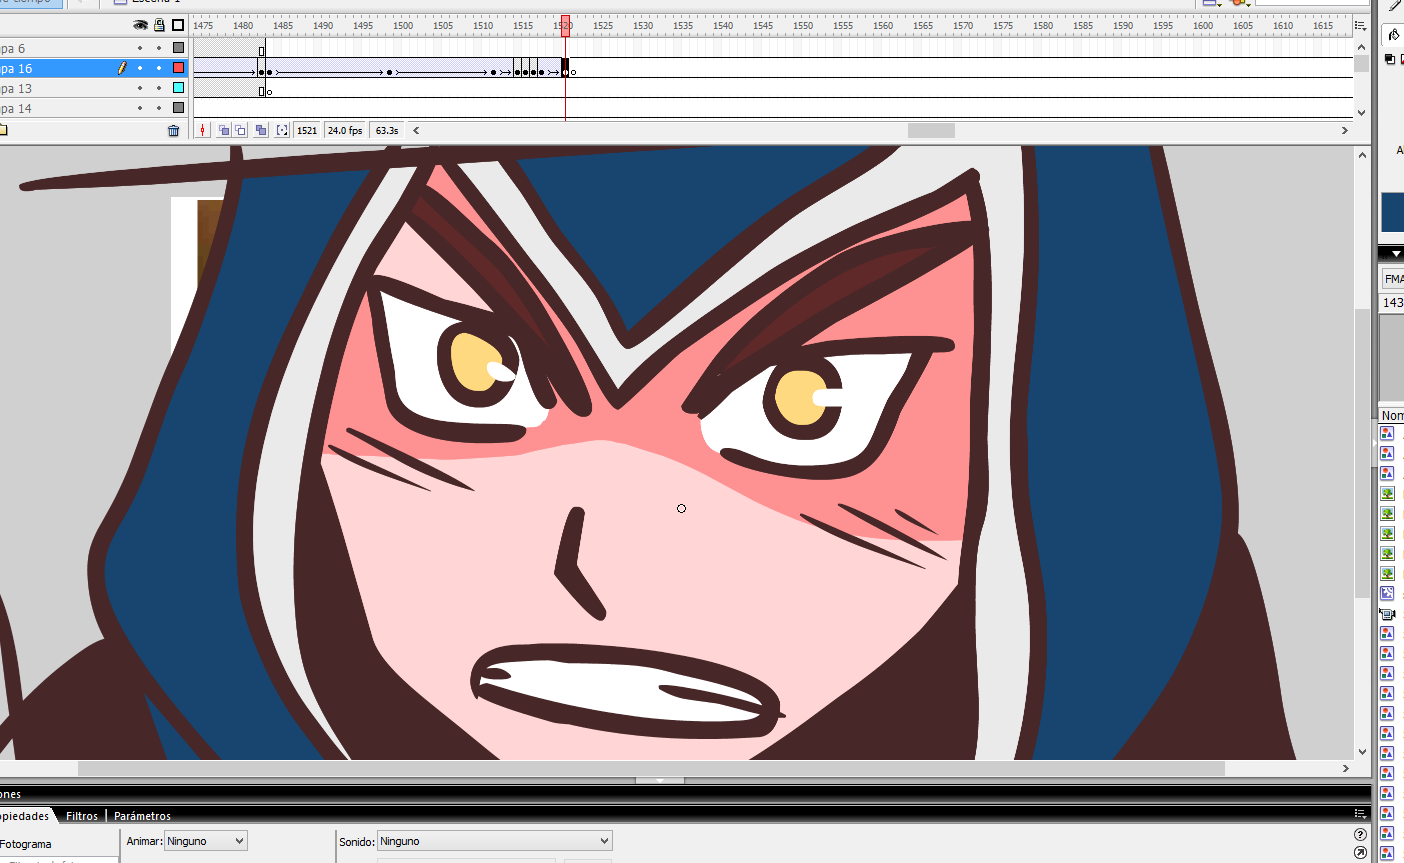Click the stage vertical scroll up arrow
The width and height of the screenshot is (1404, 863).
[x=1362, y=155]
